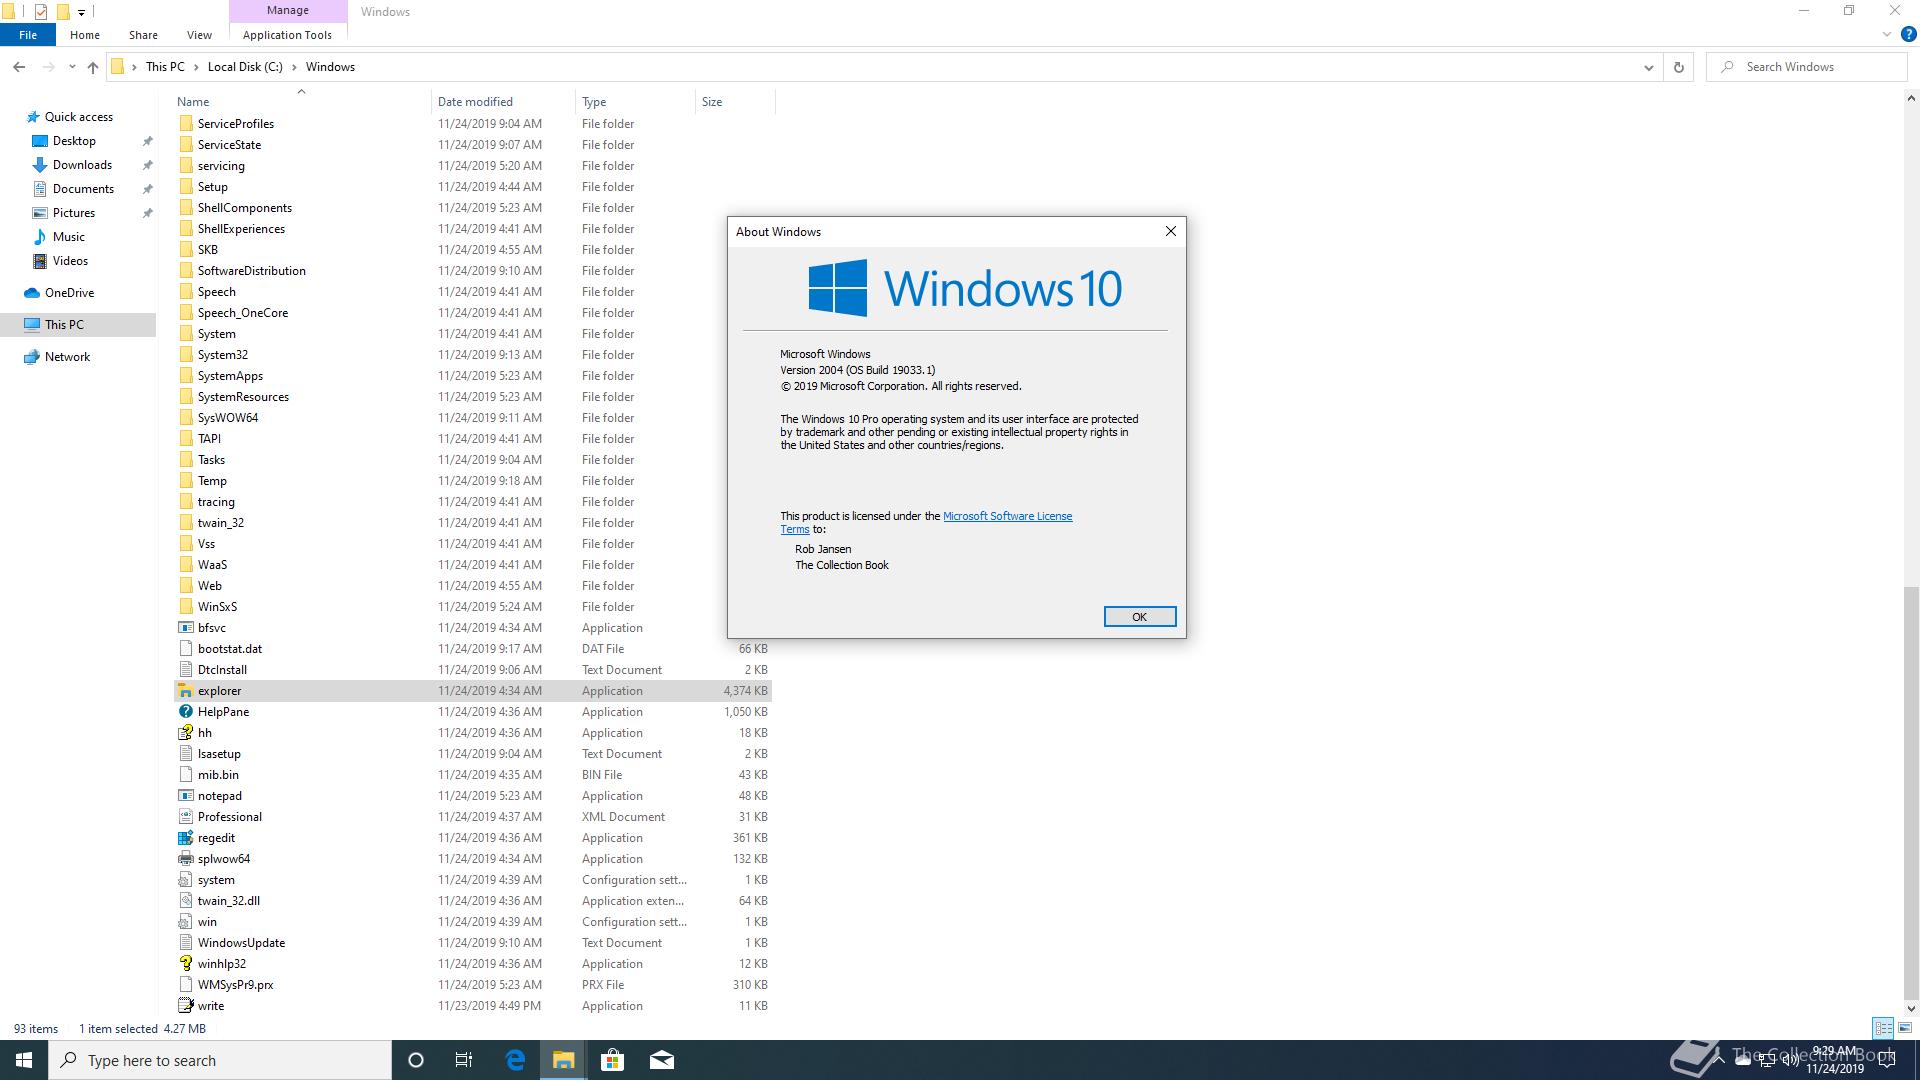
Task: Close the About Windows dialog
Action: (x=1170, y=231)
